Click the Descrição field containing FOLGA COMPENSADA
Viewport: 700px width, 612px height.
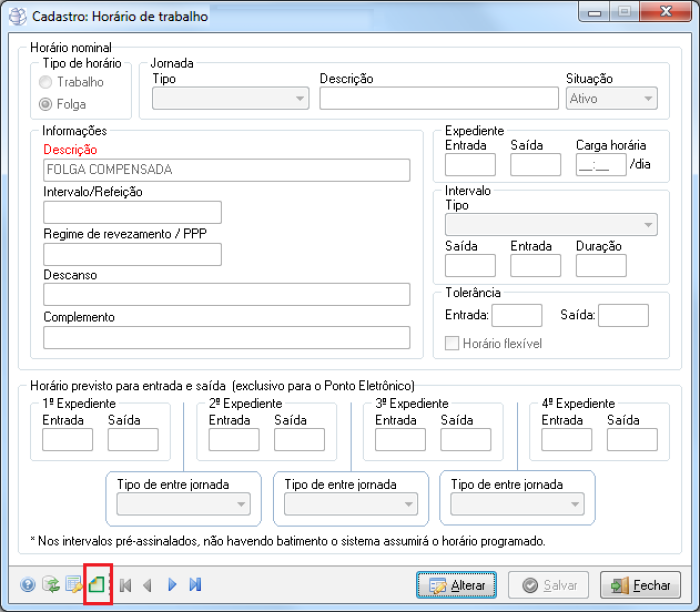pos(227,170)
